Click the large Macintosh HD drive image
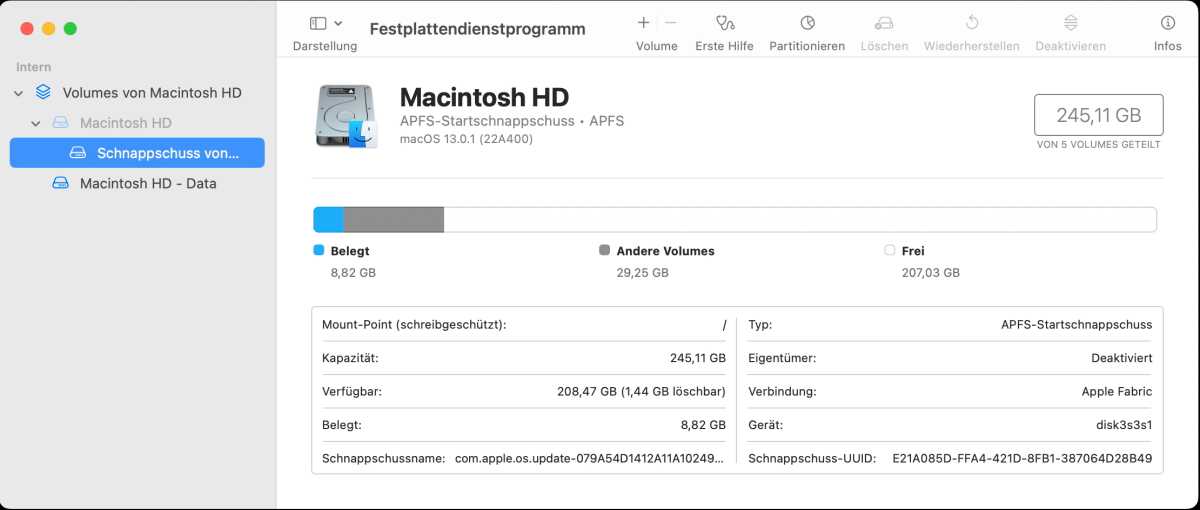The image size is (1200, 510). coord(347,115)
